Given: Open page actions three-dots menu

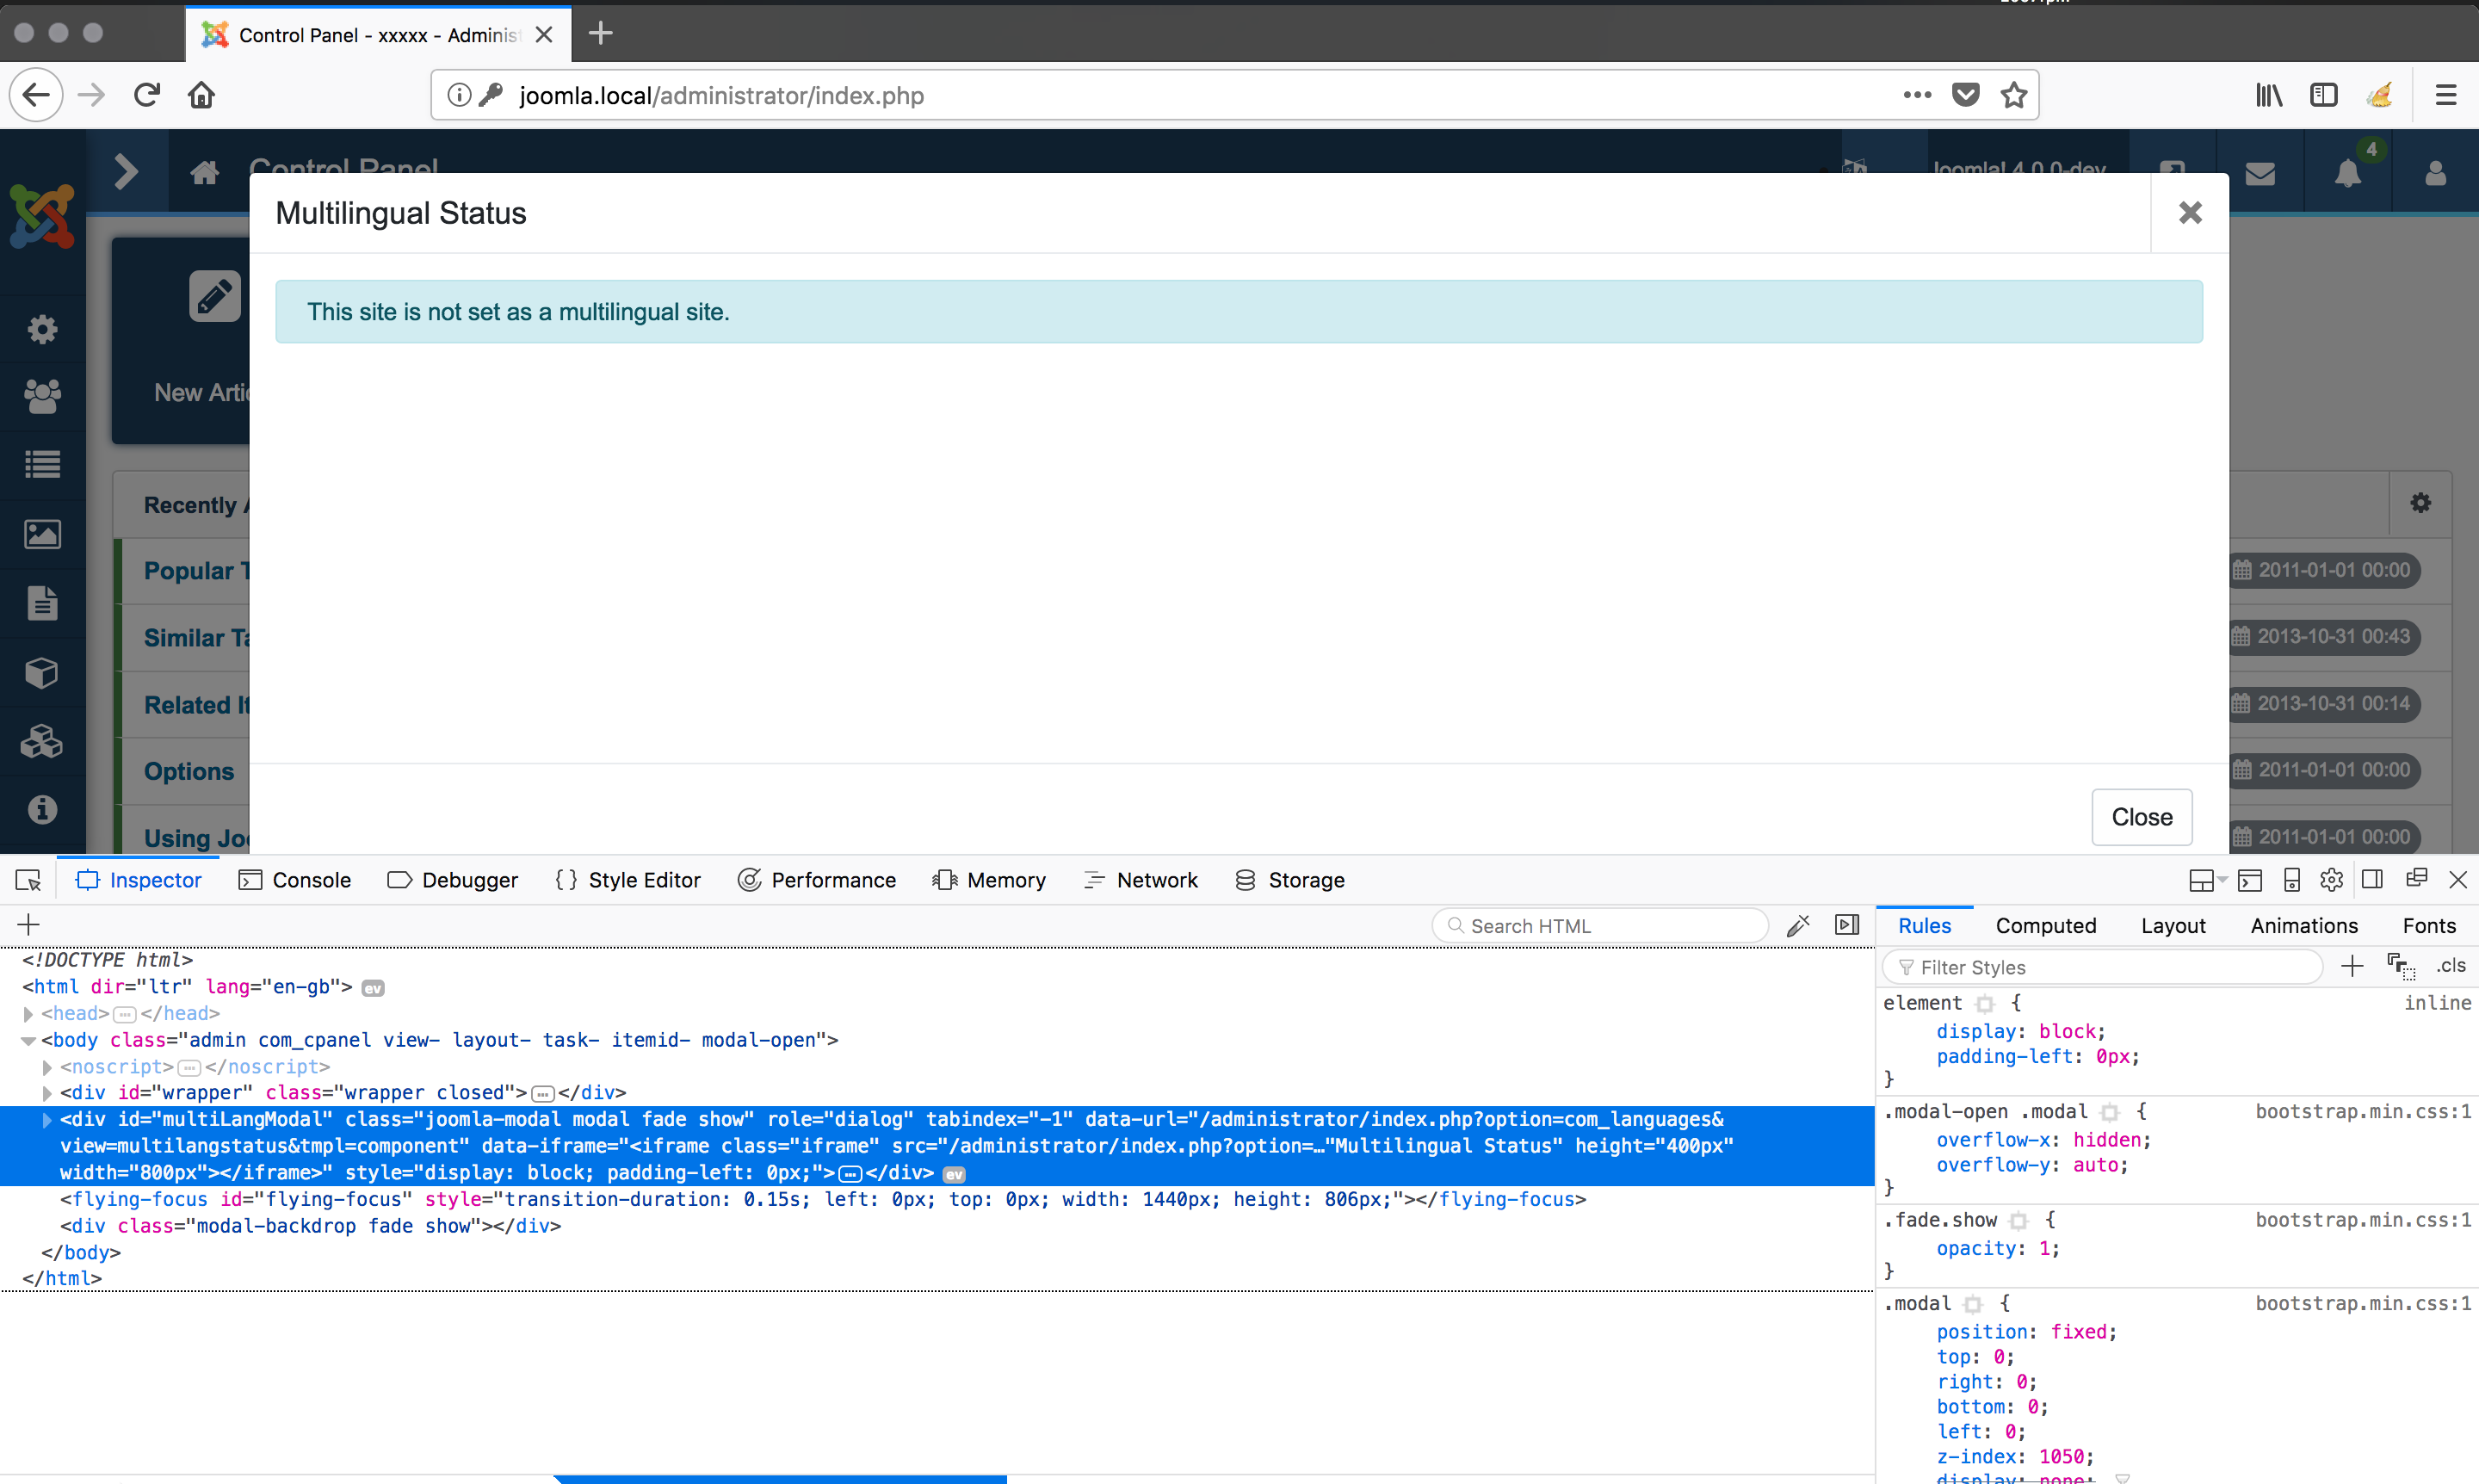Looking at the screenshot, I should (1917, 95).
